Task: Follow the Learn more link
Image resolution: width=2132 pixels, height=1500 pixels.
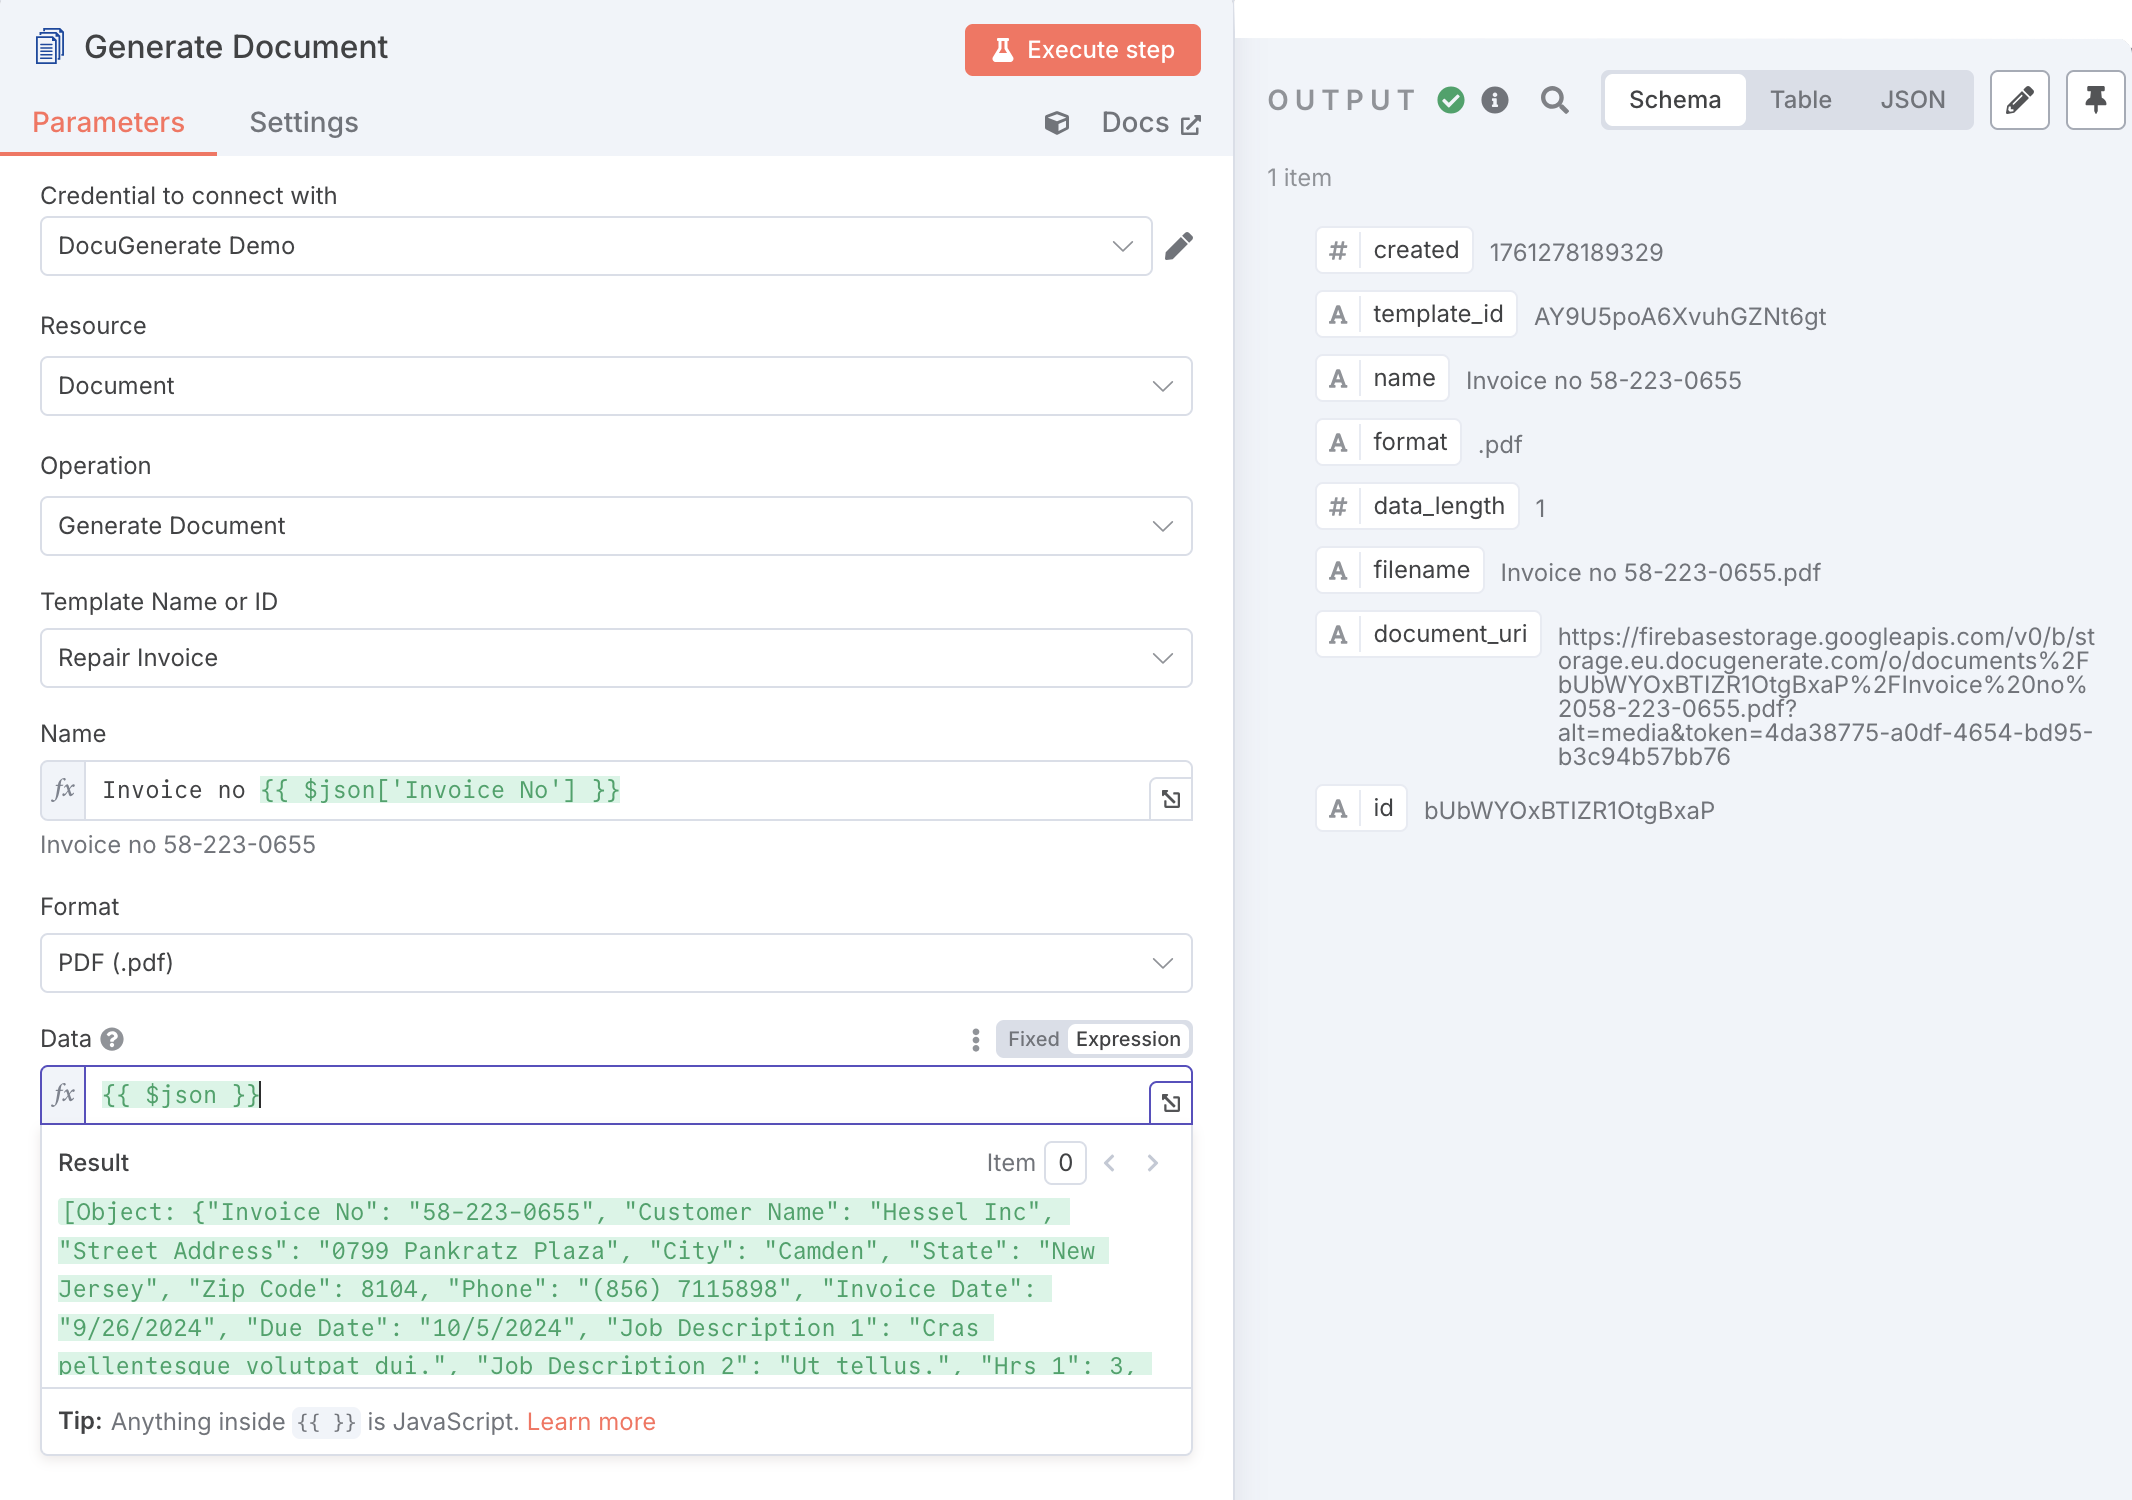Action: coord(591,1422)
